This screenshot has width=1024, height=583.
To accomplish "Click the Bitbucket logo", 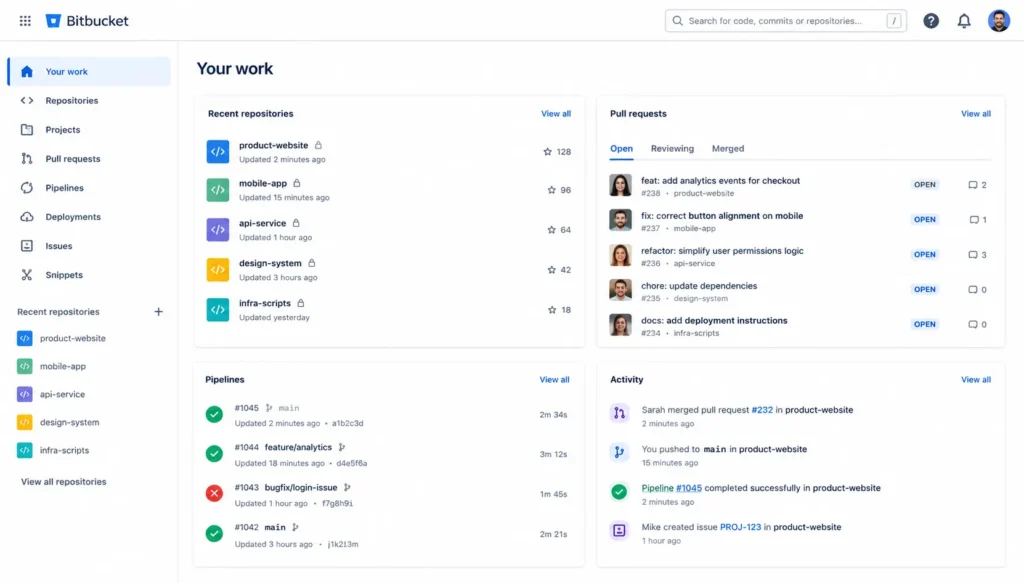I will point(87,21).
